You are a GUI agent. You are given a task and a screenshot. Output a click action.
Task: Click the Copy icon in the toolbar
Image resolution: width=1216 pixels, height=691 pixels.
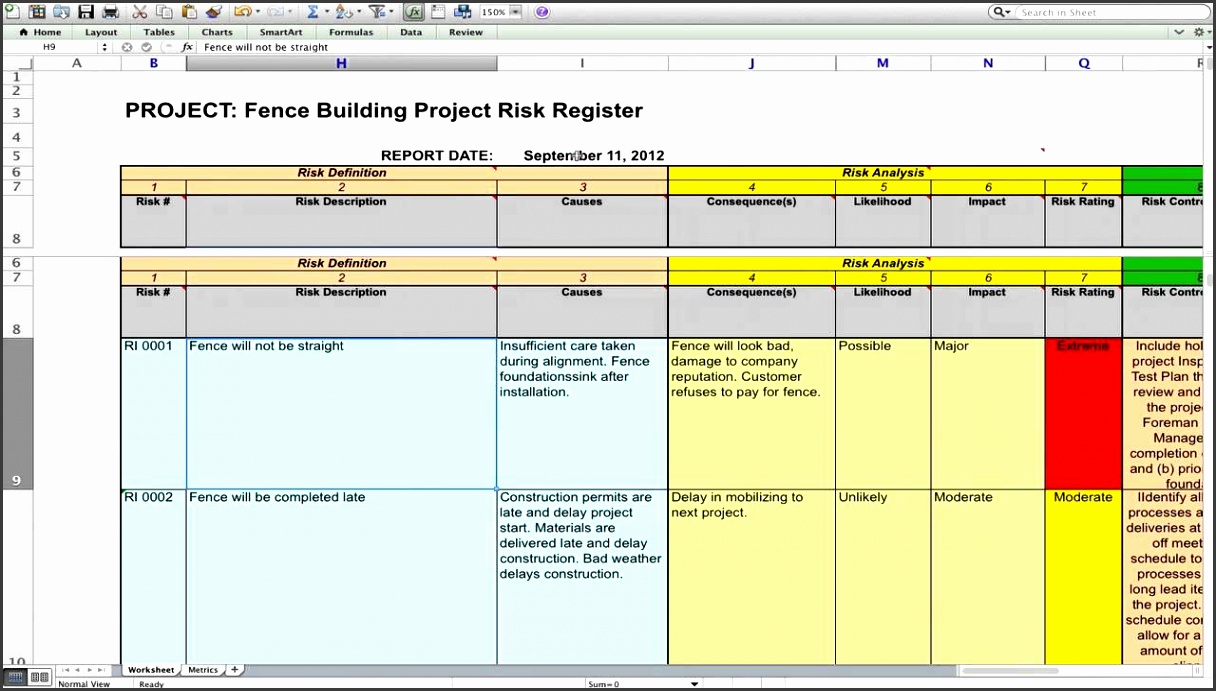[x=165, y=11]
